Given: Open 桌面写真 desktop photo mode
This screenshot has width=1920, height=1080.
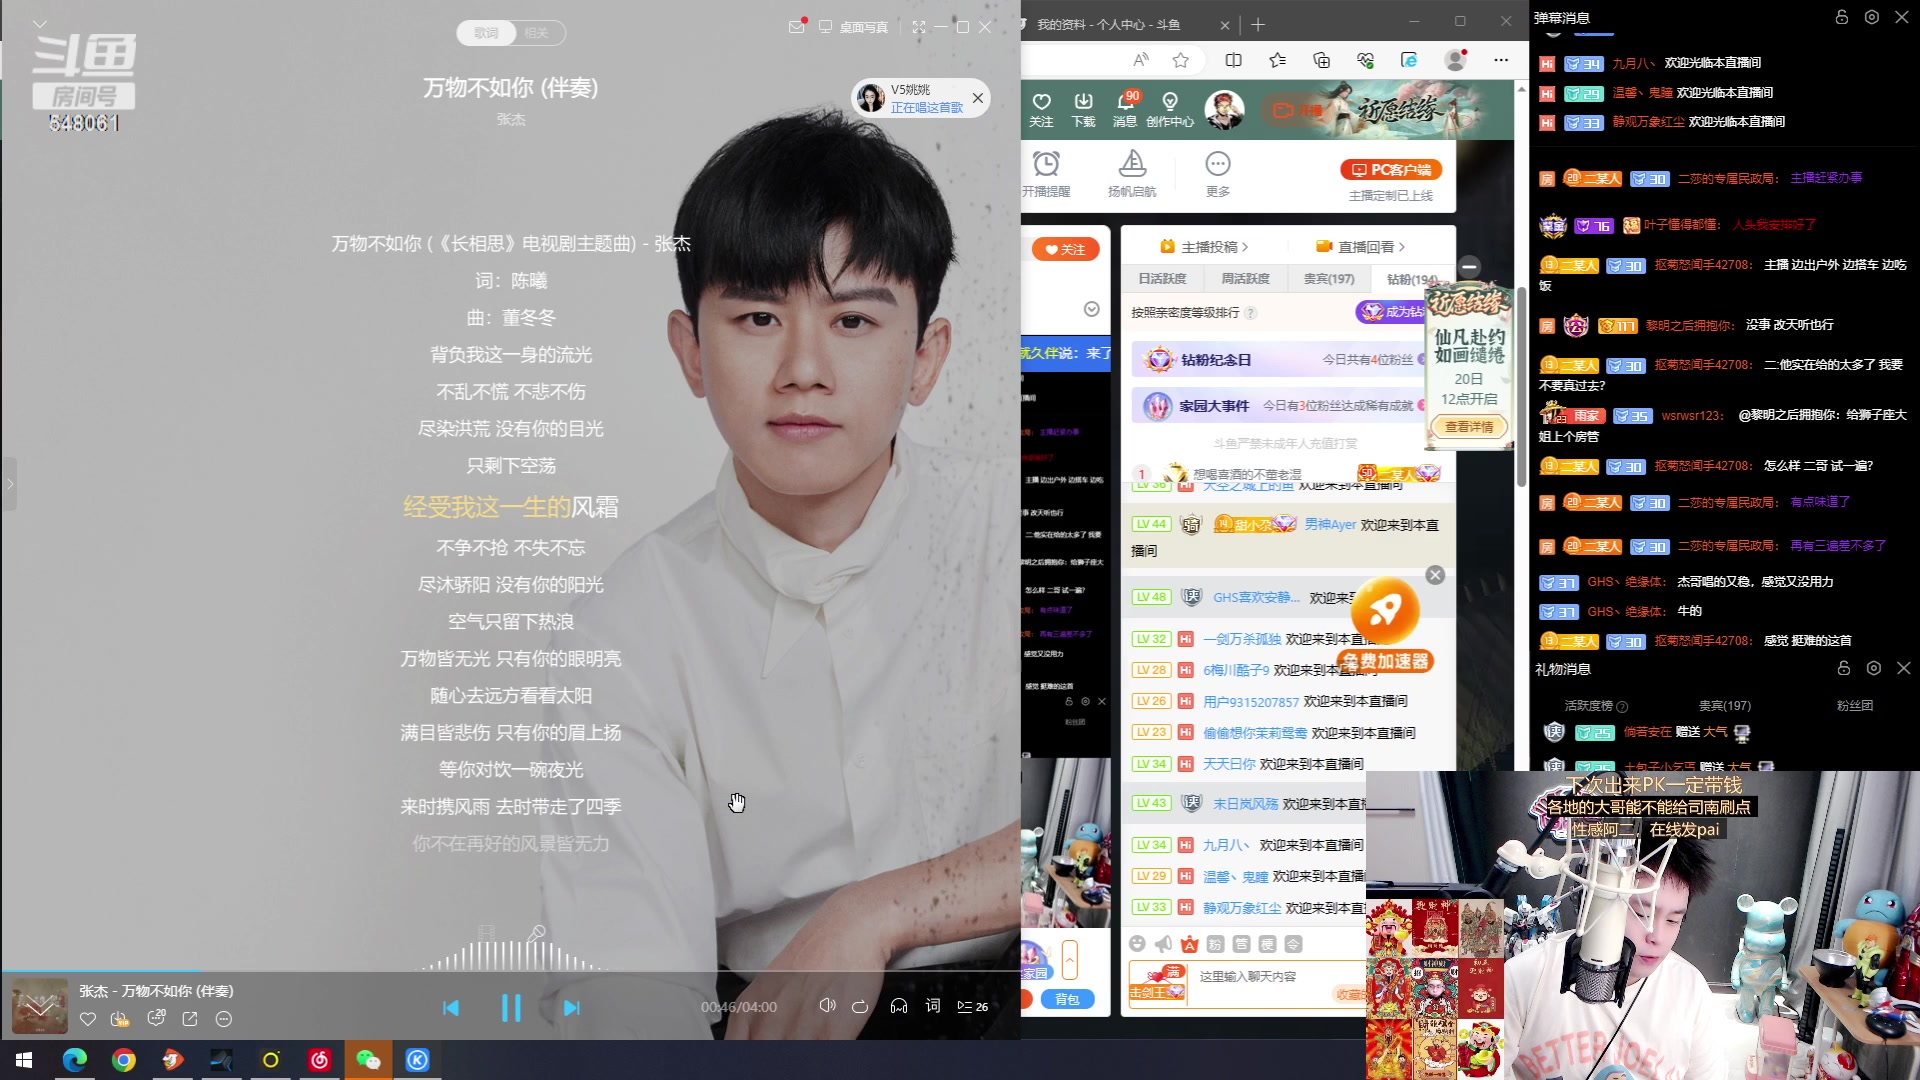Looking at the screenshot, I should point(854,27).
